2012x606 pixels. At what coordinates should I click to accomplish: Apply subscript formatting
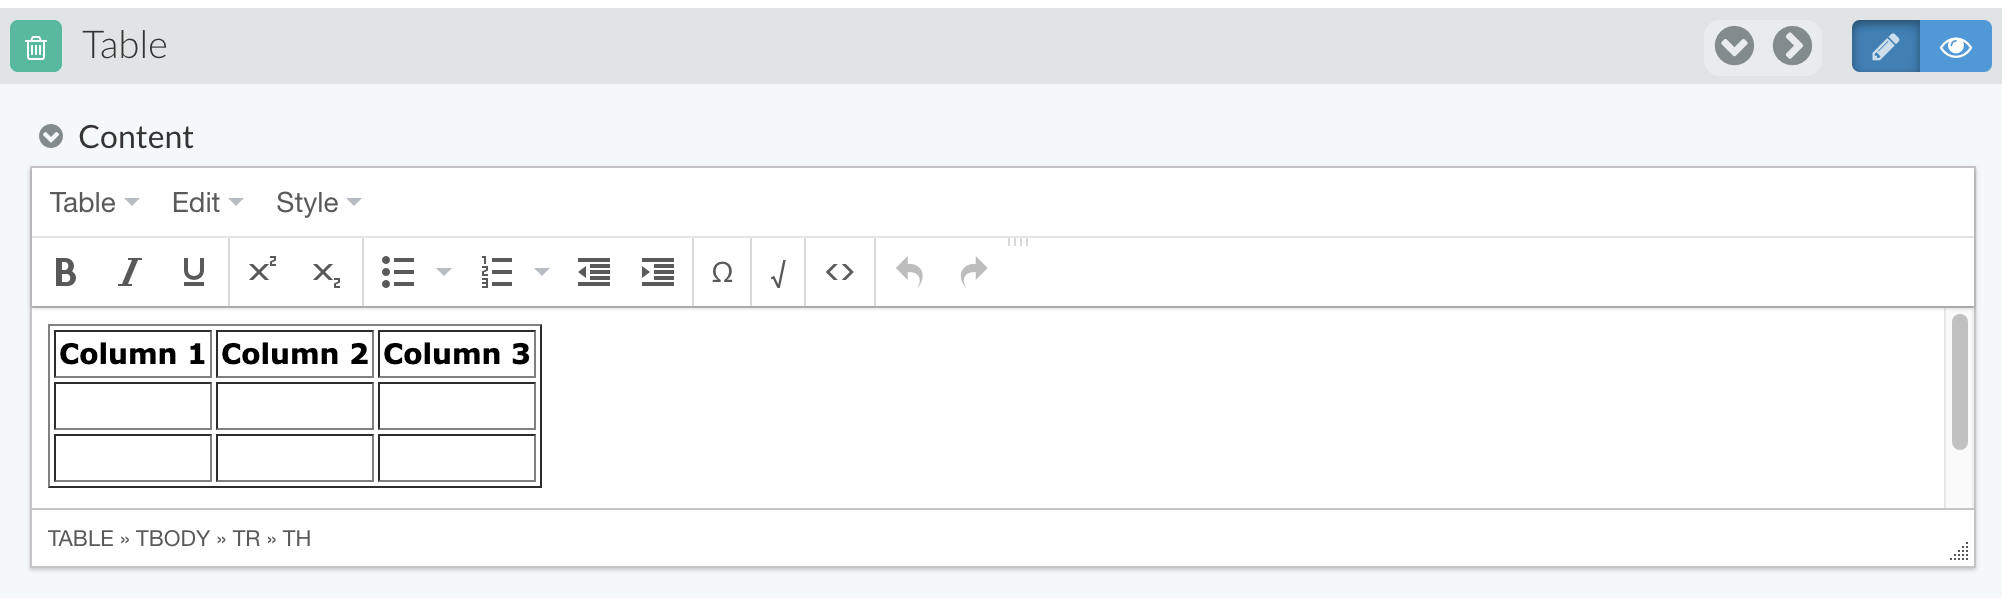point(326,272)
